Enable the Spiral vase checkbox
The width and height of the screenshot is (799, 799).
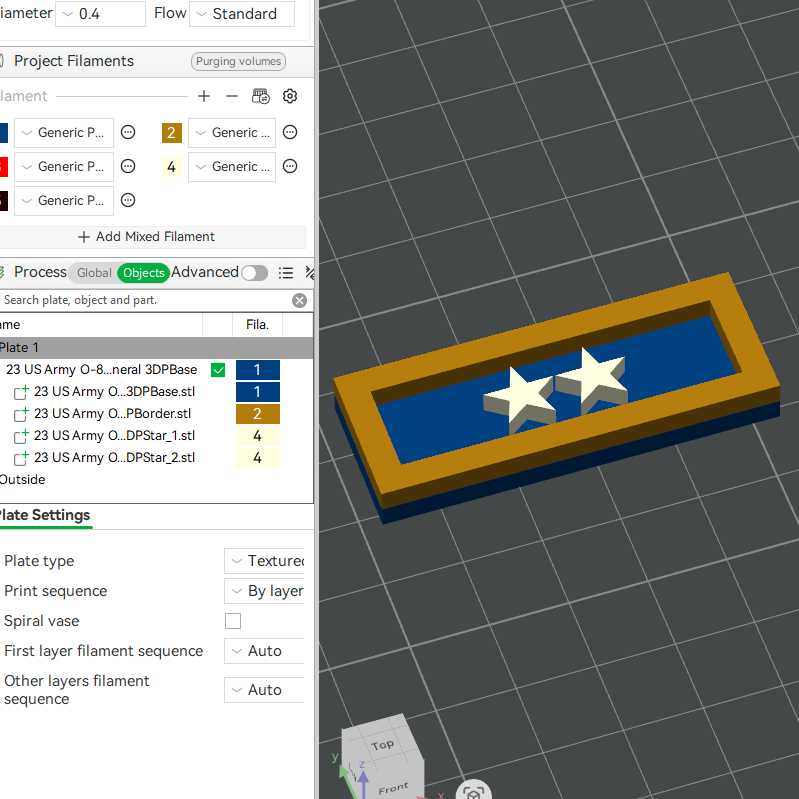(x=233, y=621)
